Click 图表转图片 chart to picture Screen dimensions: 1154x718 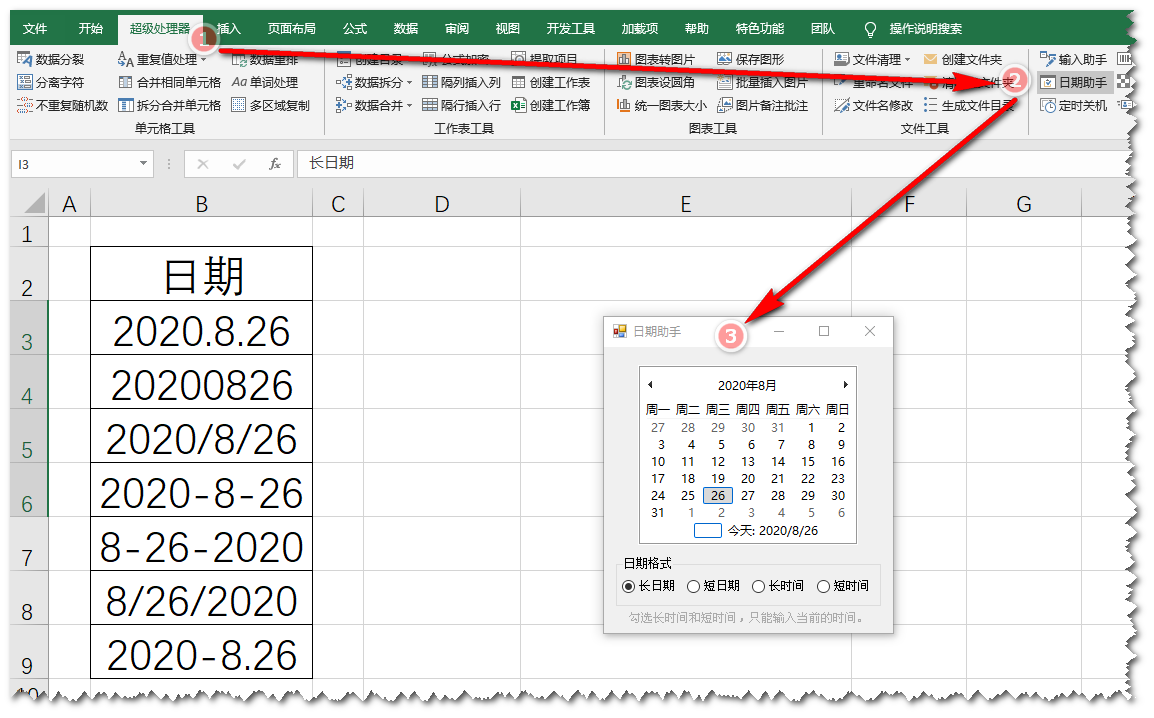click(656, 59)
